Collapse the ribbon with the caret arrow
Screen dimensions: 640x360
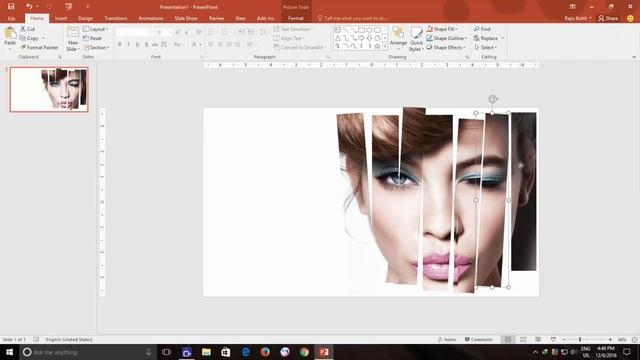click(x=634, y=57)
